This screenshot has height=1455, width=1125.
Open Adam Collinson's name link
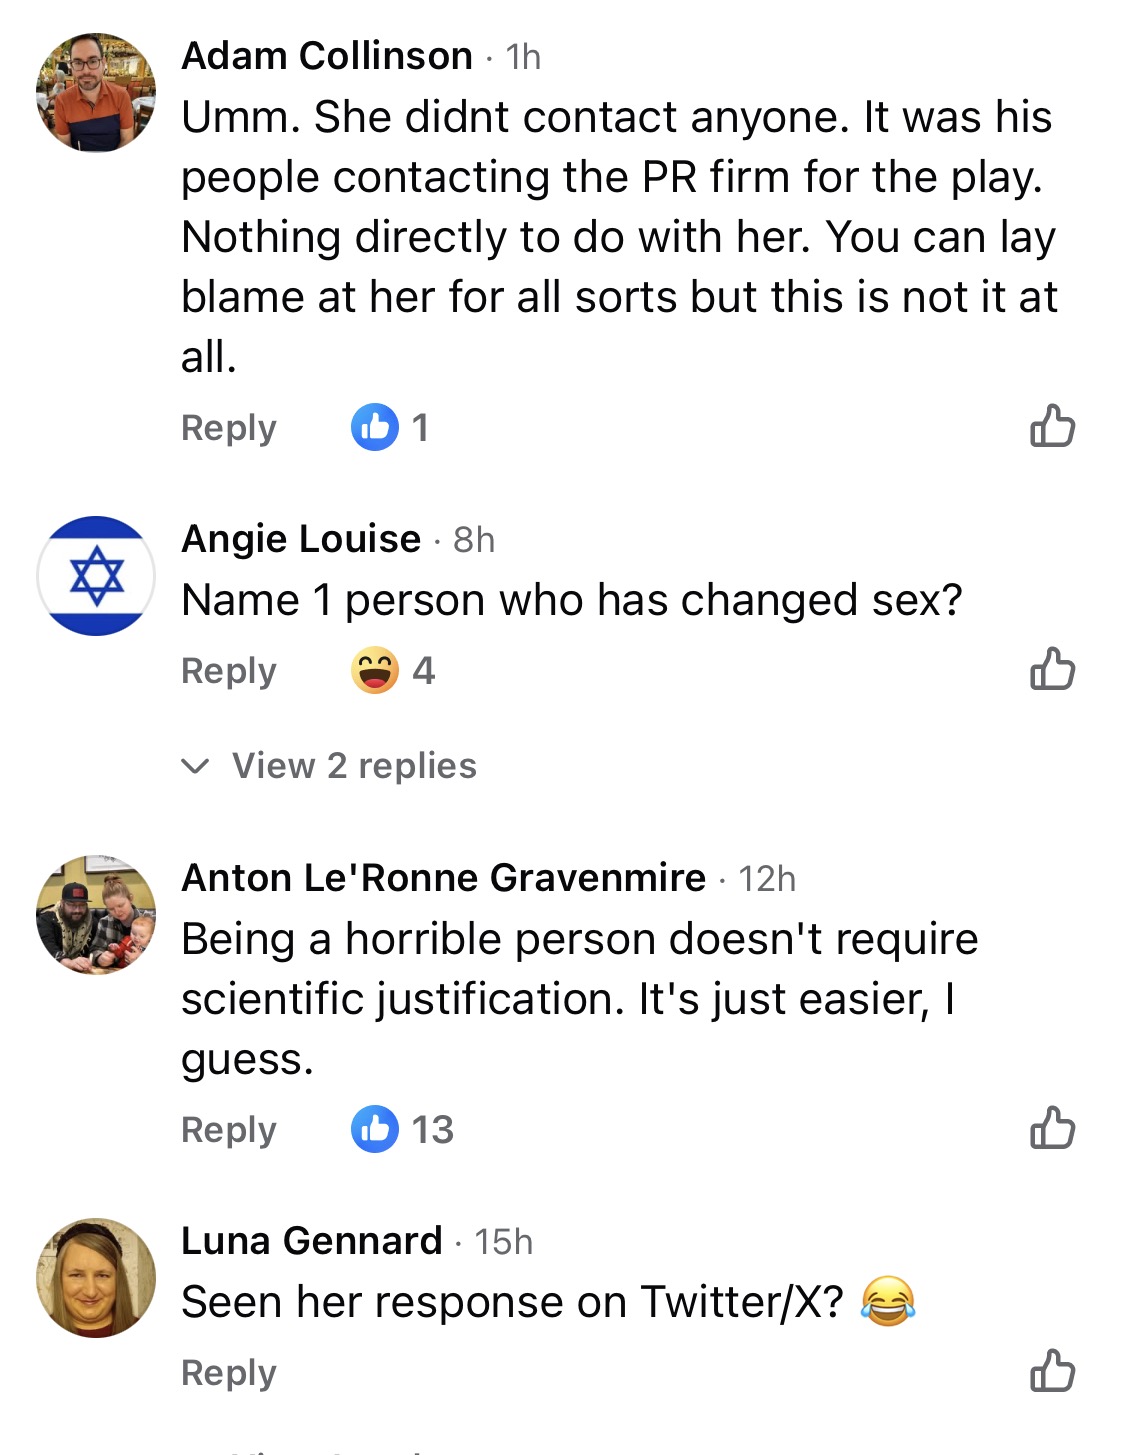coord(327,56)
